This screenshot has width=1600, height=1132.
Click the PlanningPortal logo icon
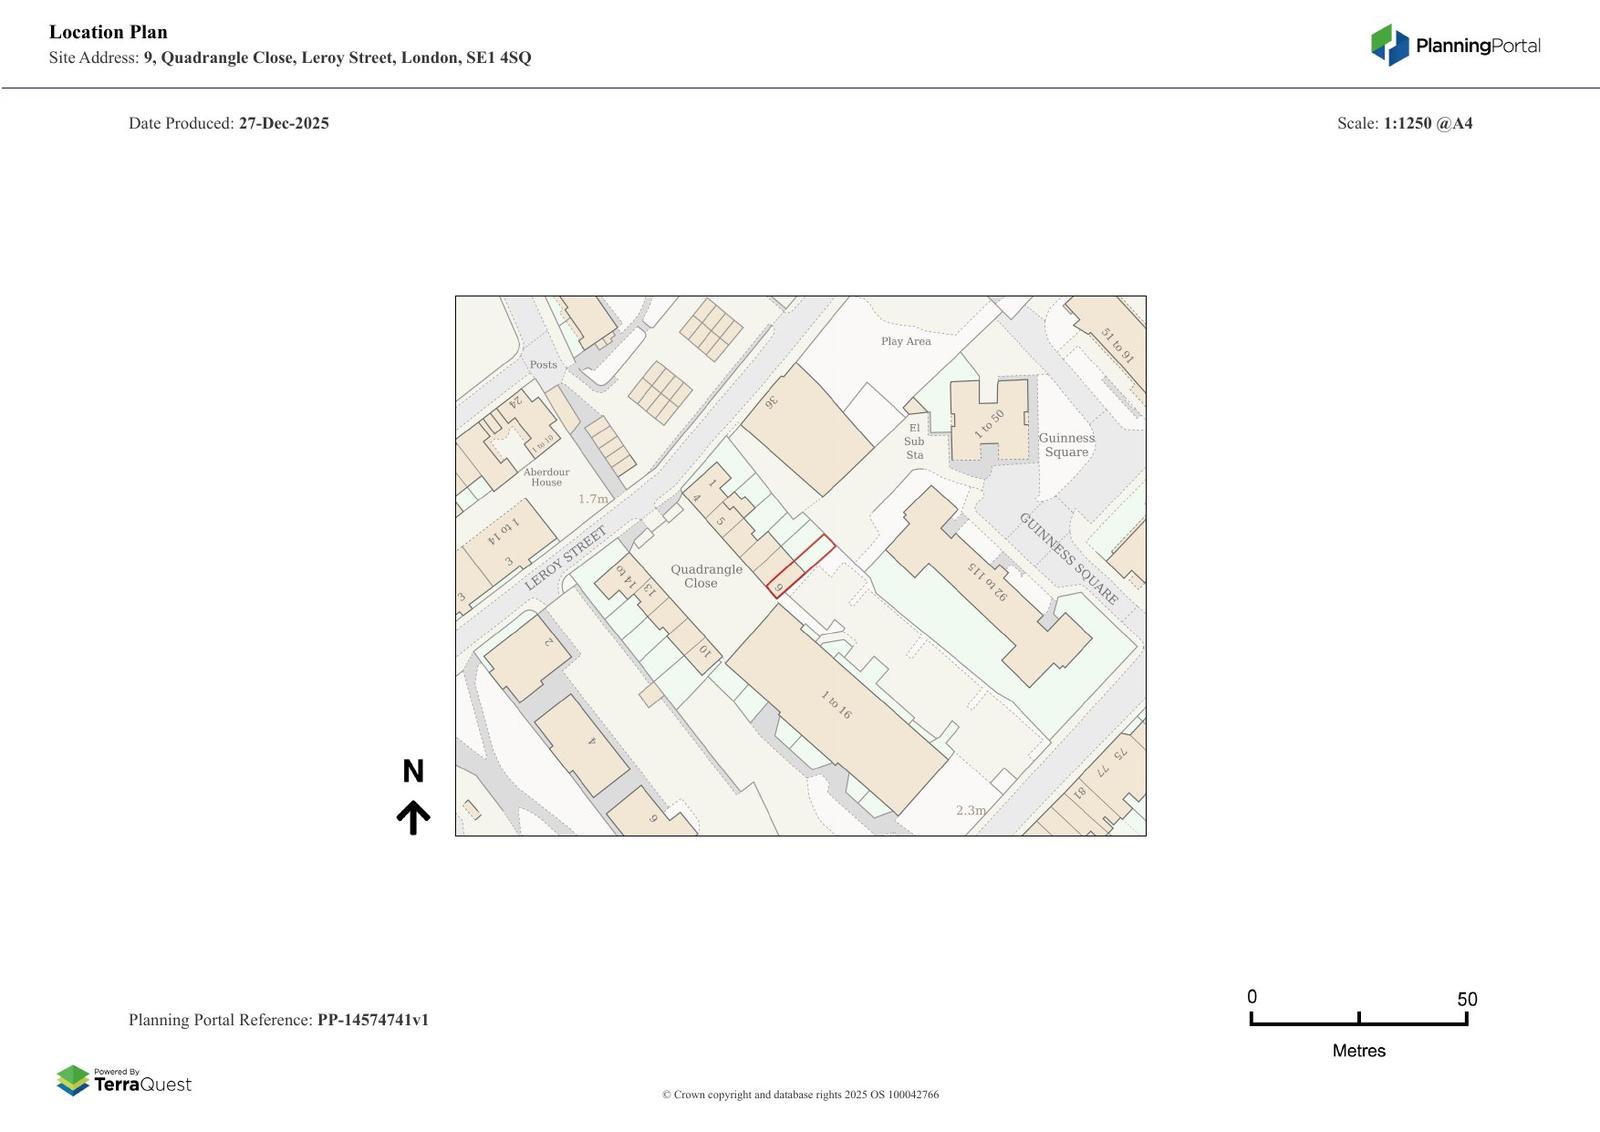1389,45
